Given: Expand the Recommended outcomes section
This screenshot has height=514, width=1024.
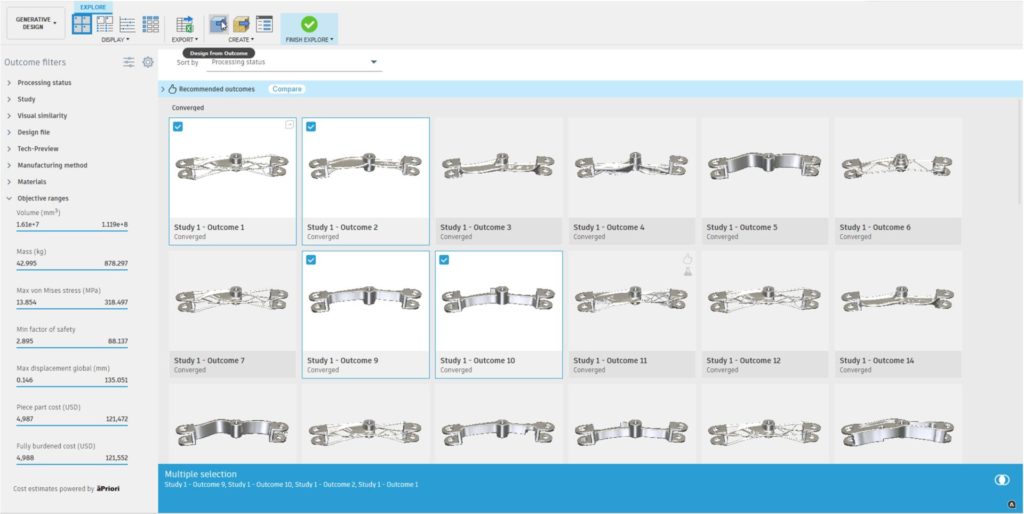Looking at the screenshot, I should tap(163, 89).
